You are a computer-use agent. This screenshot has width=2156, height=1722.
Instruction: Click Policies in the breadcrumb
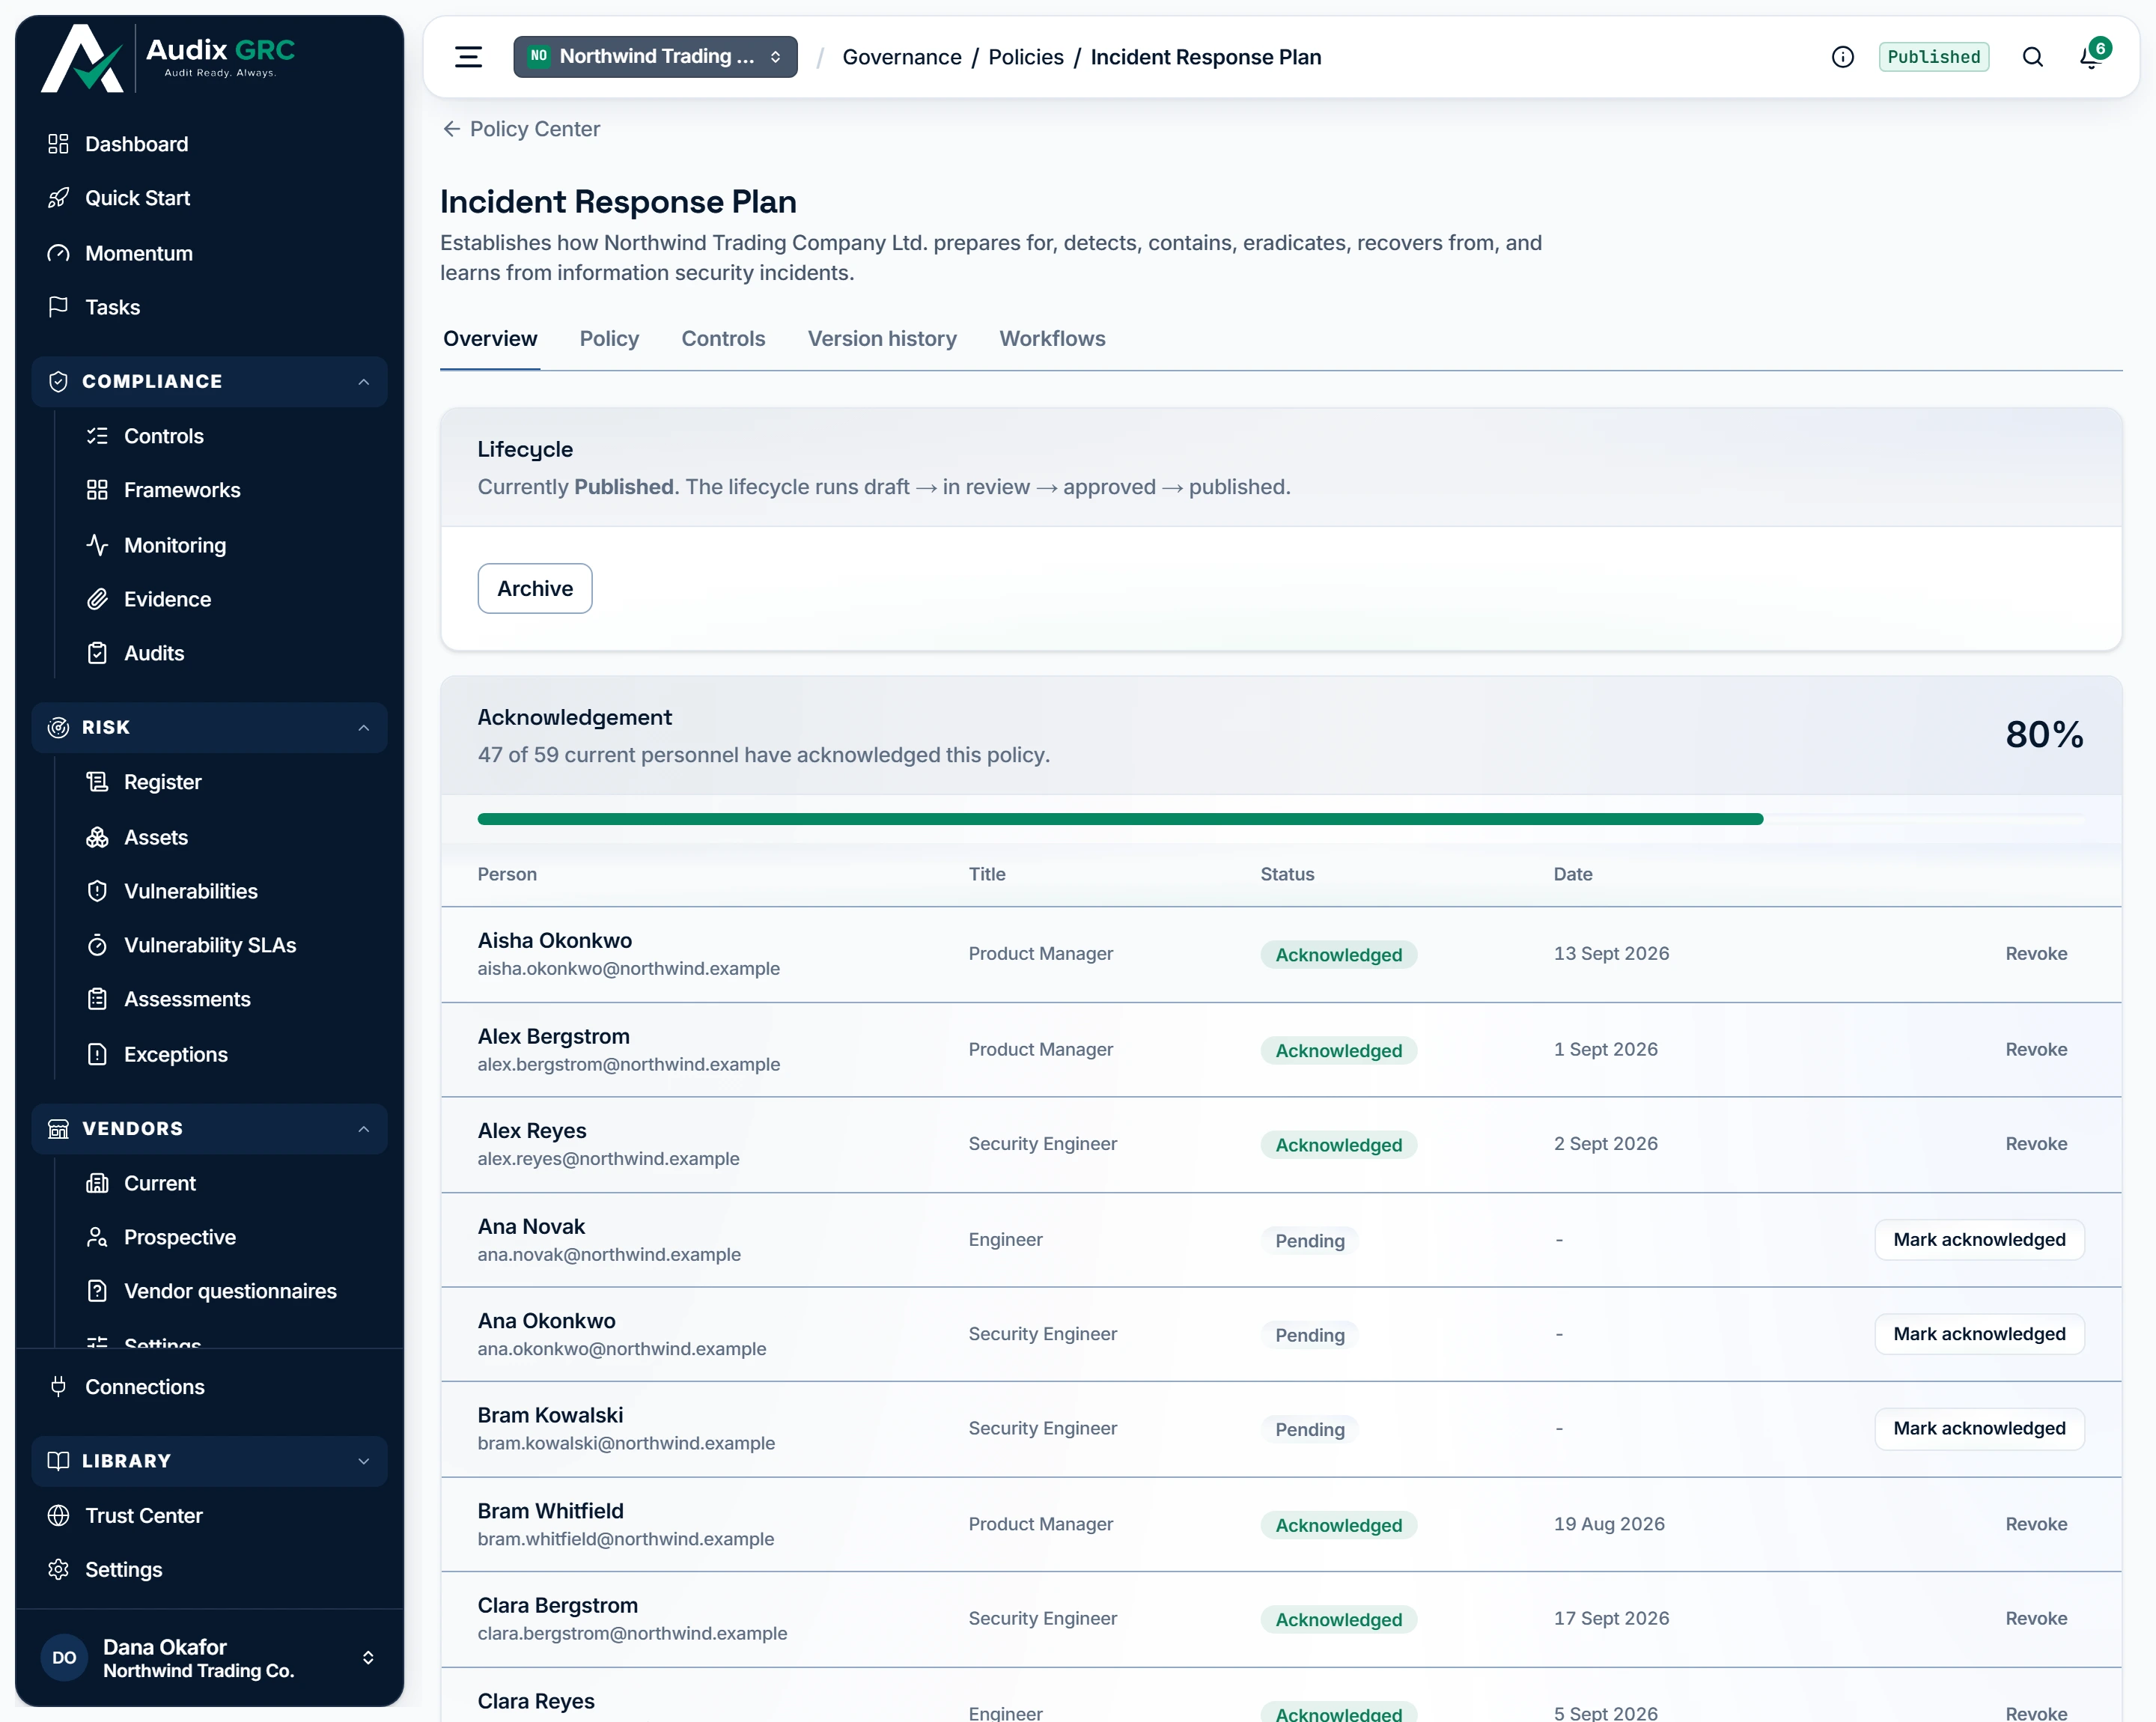pos(1026,57)
